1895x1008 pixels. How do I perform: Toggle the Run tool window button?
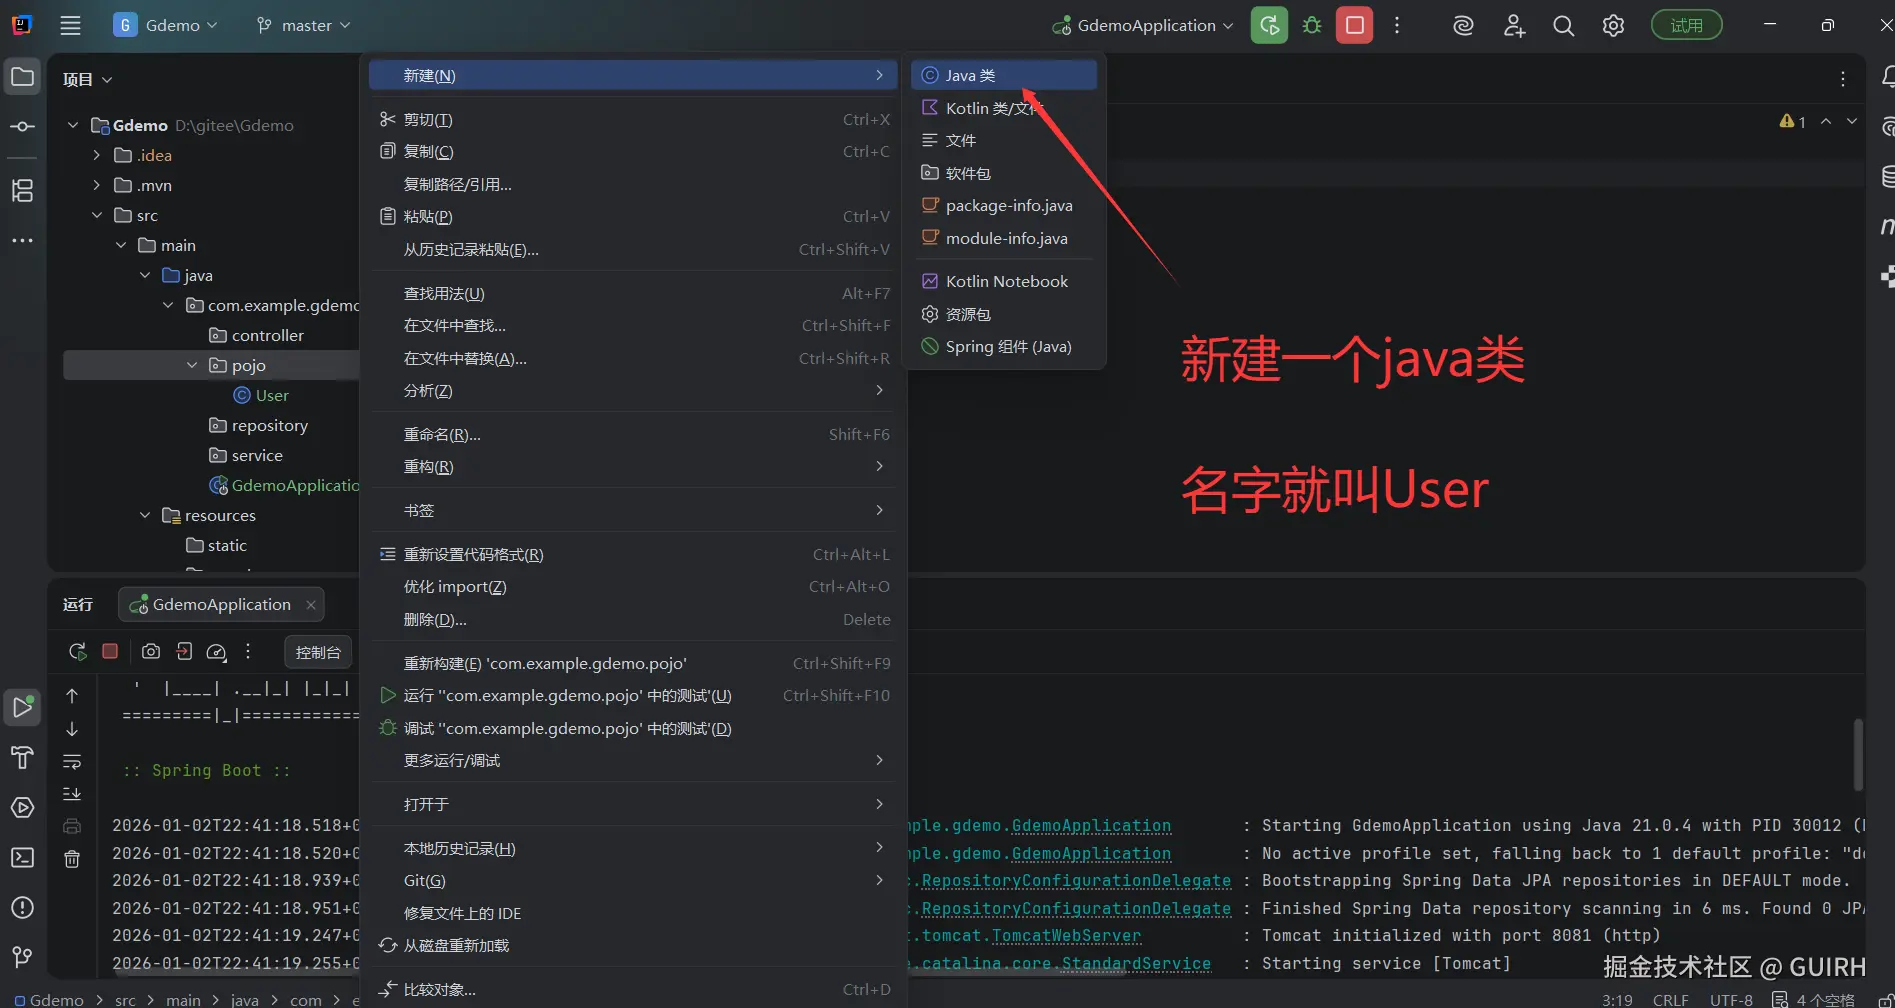(22, 707)
